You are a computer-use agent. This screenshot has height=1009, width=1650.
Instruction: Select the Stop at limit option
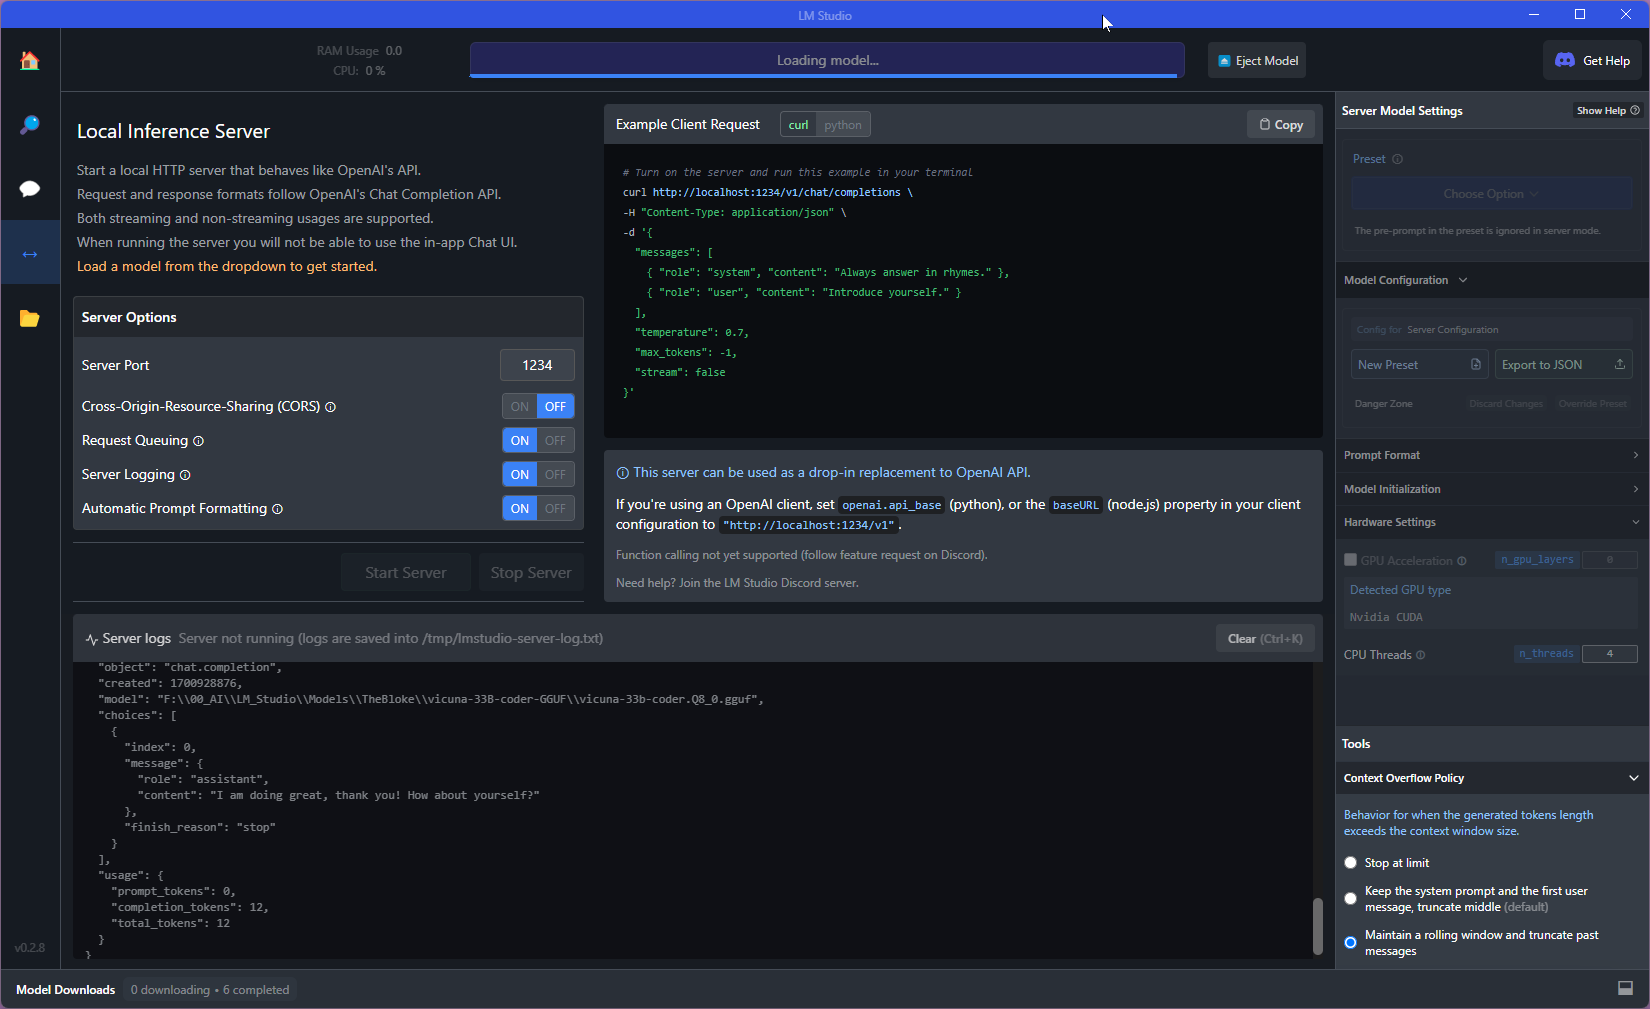click(x=1351, y=863)
